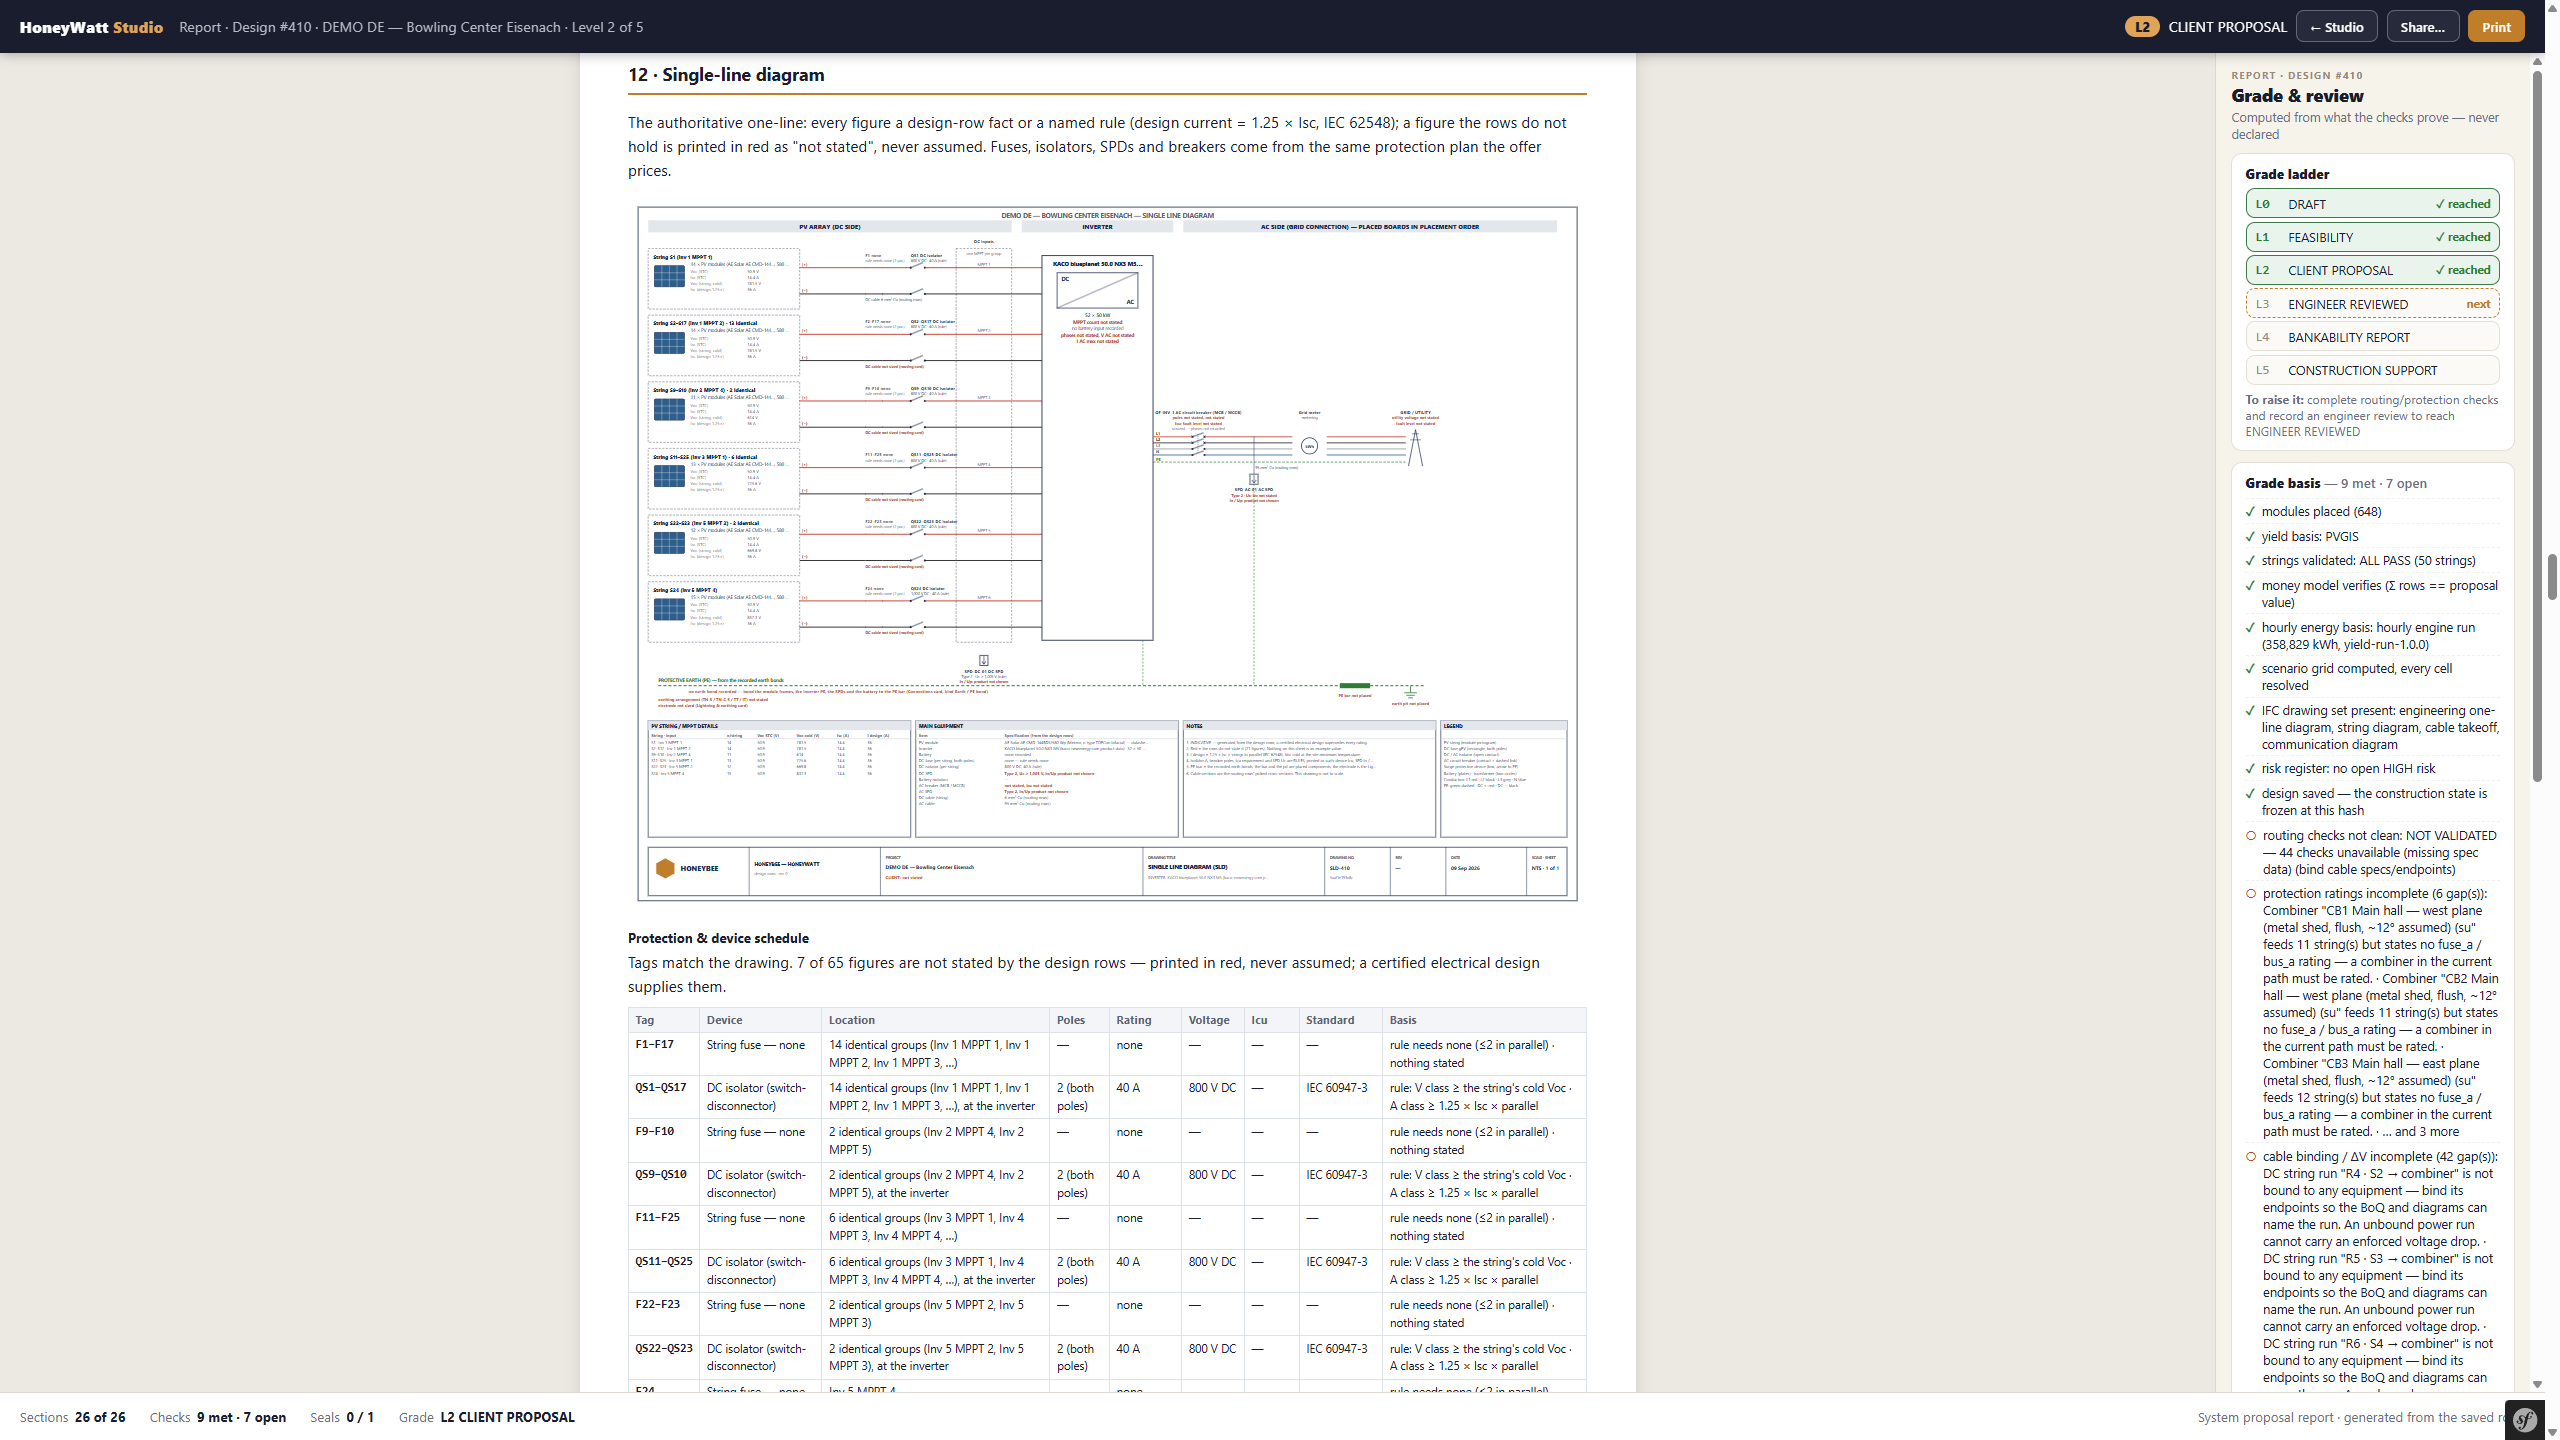Open the Symfony debug toolbar icon
The image size is (2560, 1440).
pos(2525,1419)
